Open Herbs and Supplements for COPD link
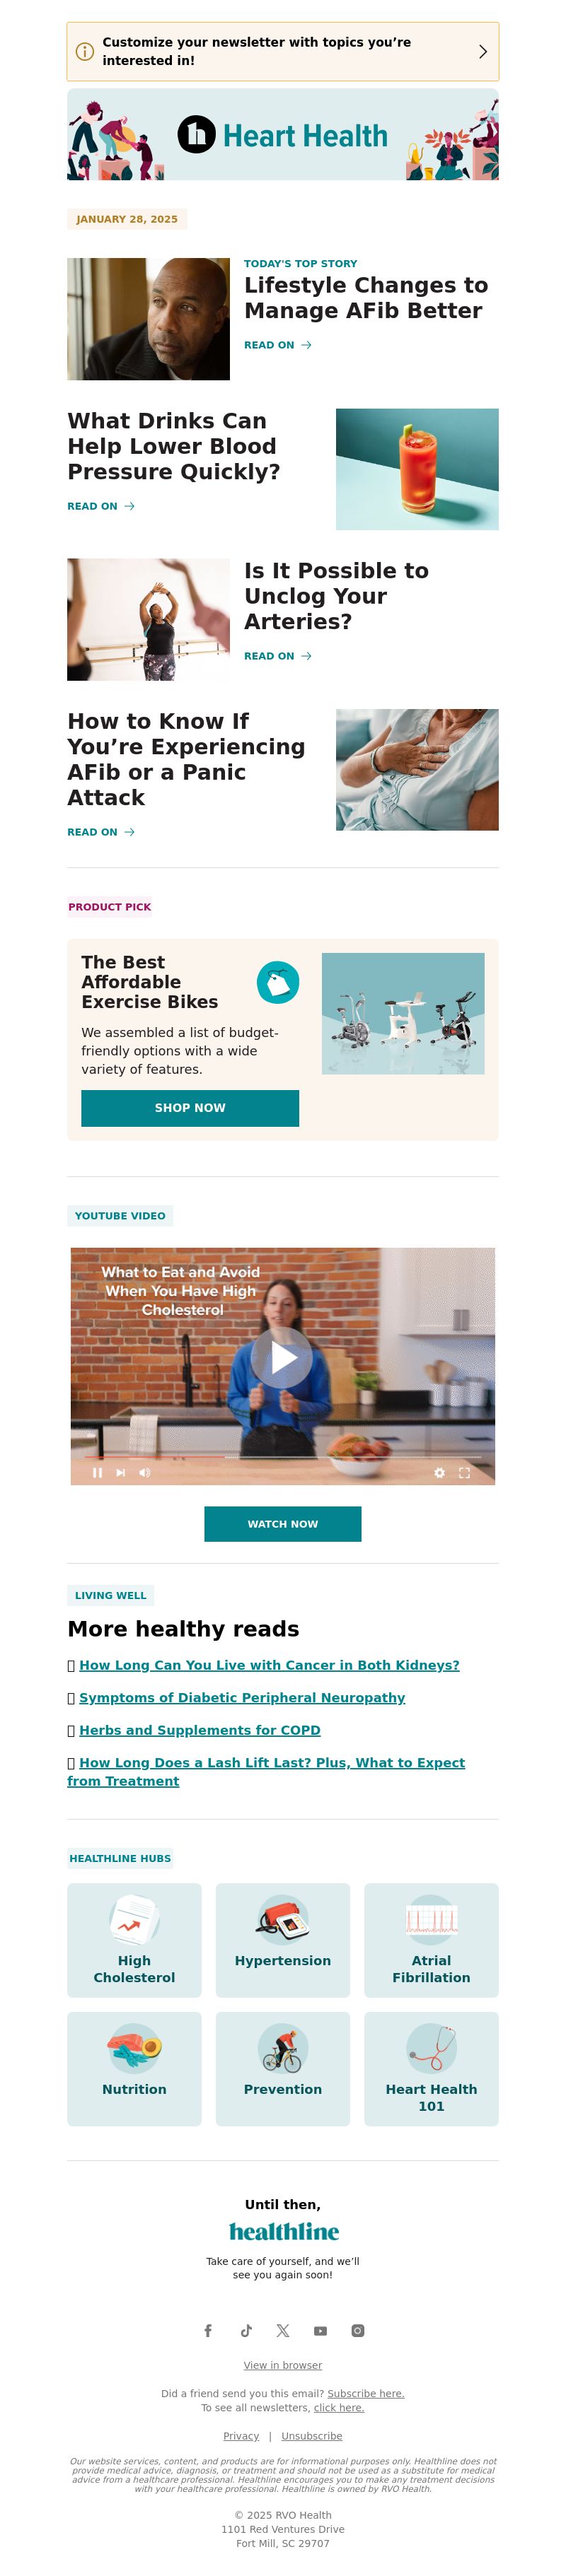Screen dimensions: 566x2576 click(x=200, y=1730)
